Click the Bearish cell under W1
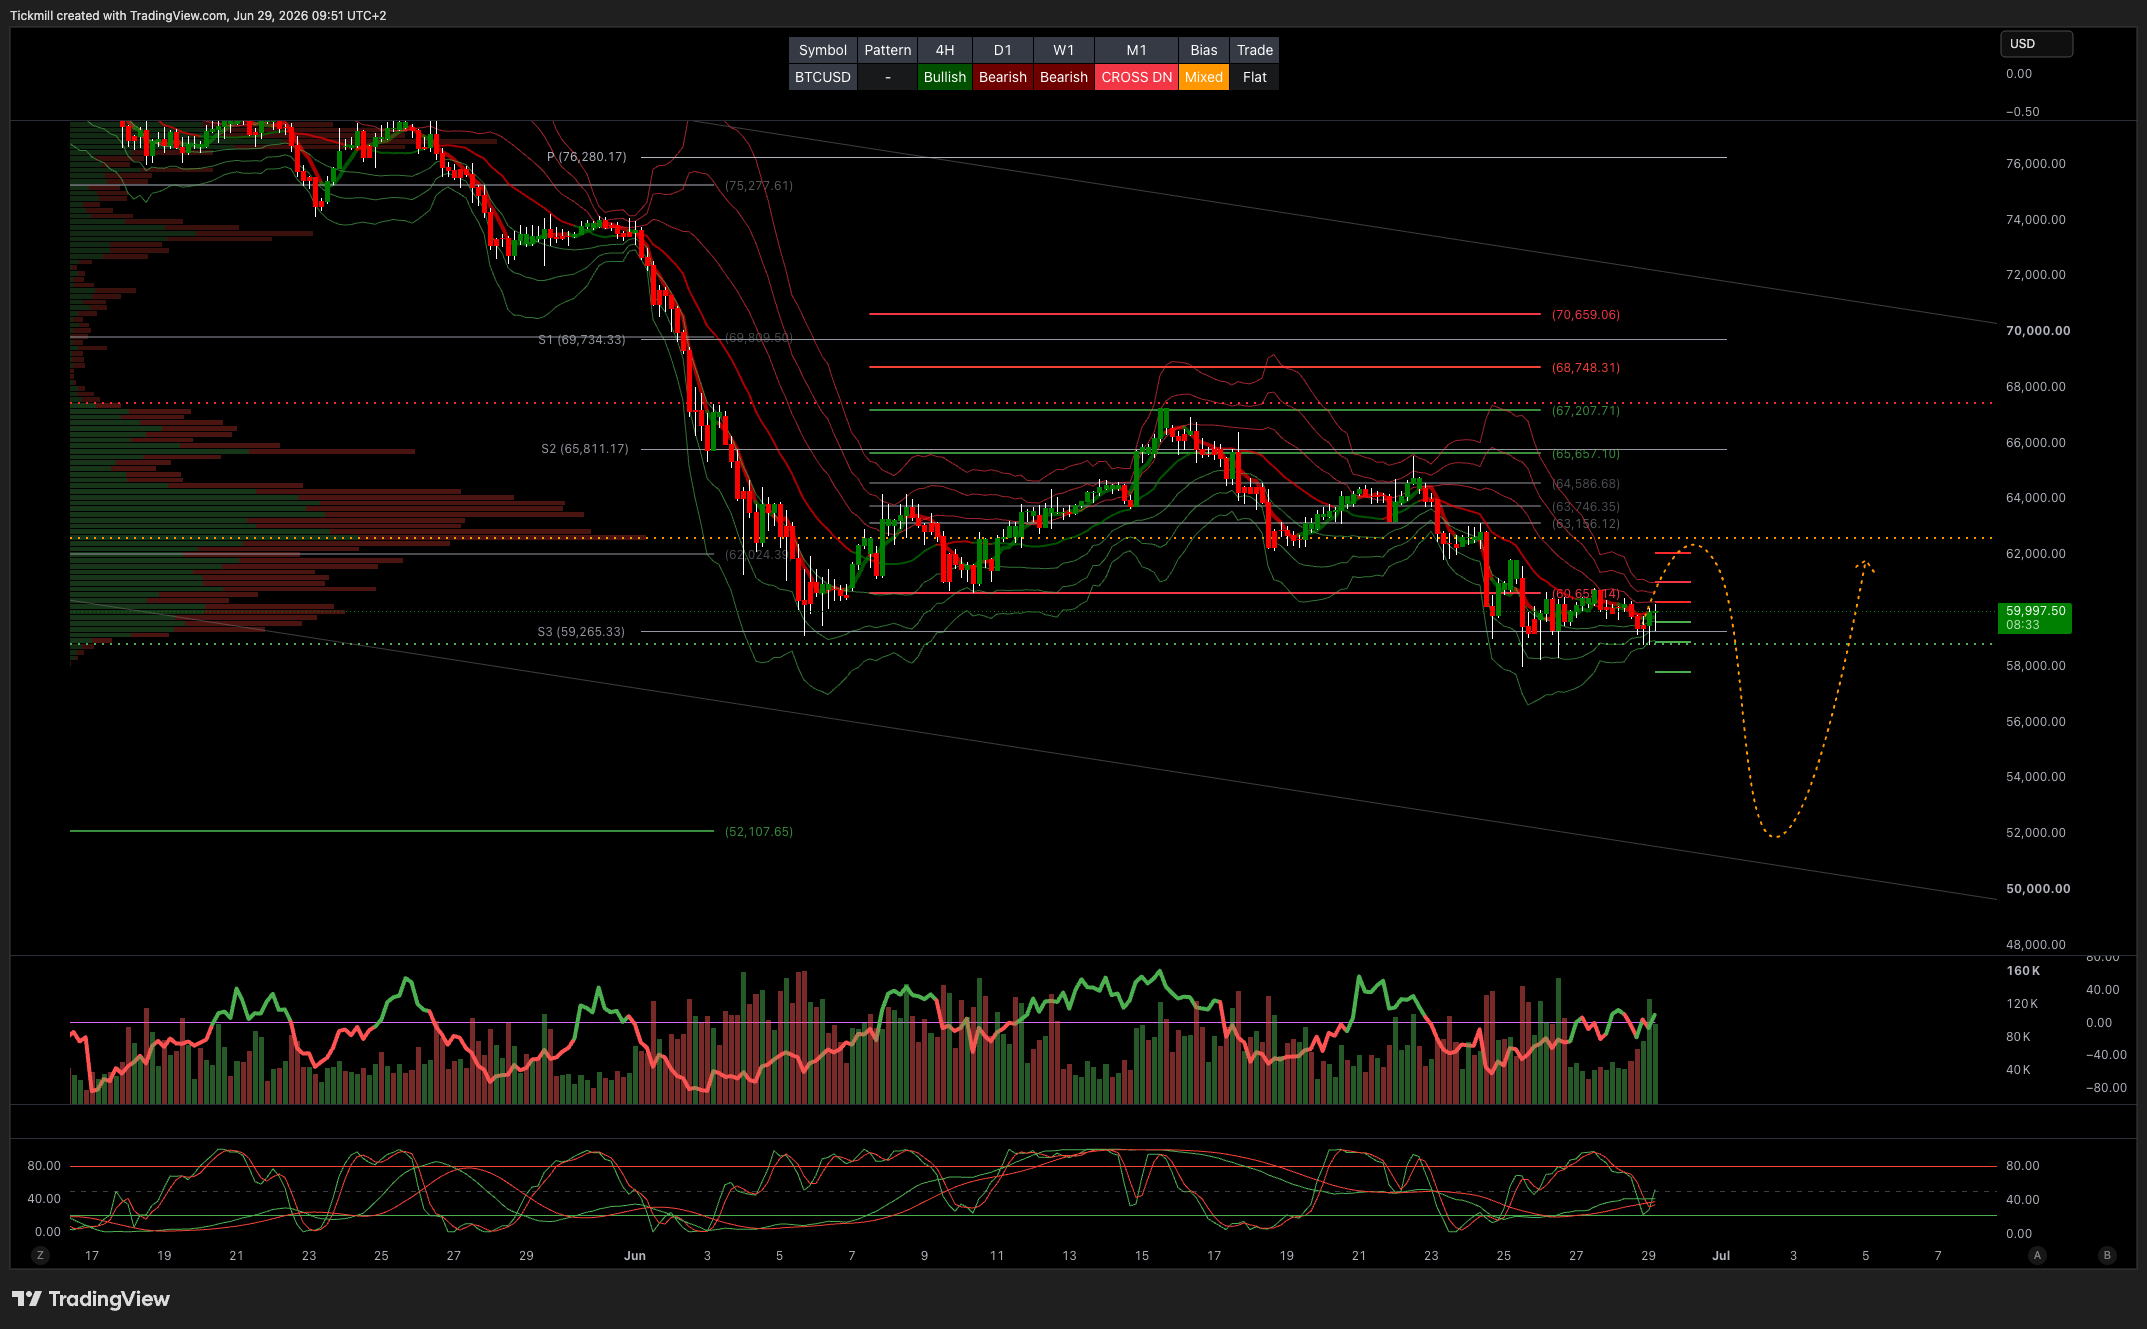Image resolution: width=2147 pixels, height=1329 pixels. 1064,77
